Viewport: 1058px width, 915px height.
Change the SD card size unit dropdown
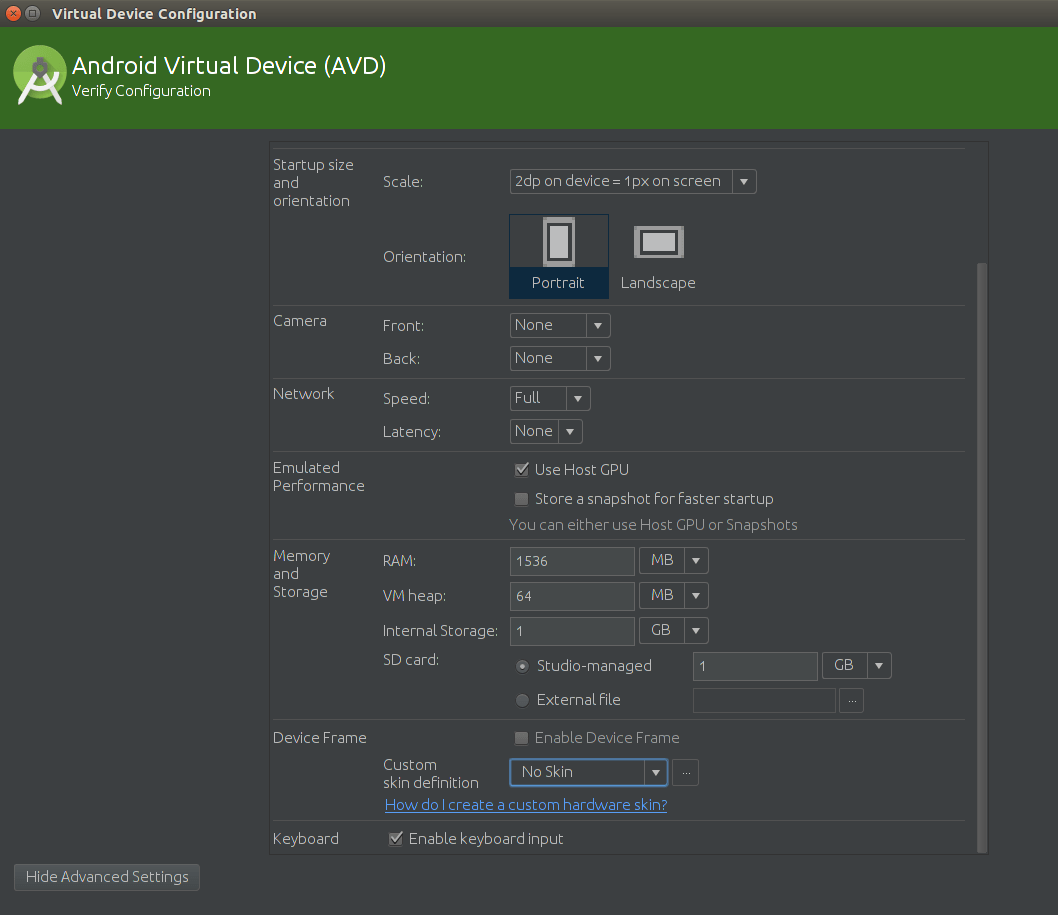(857, 666)
